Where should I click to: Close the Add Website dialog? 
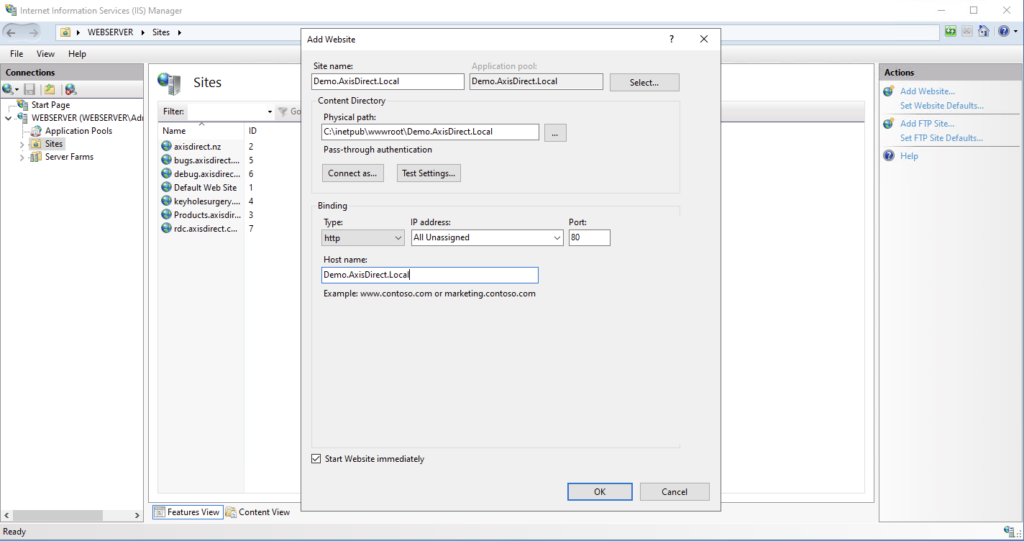(703, 39)
